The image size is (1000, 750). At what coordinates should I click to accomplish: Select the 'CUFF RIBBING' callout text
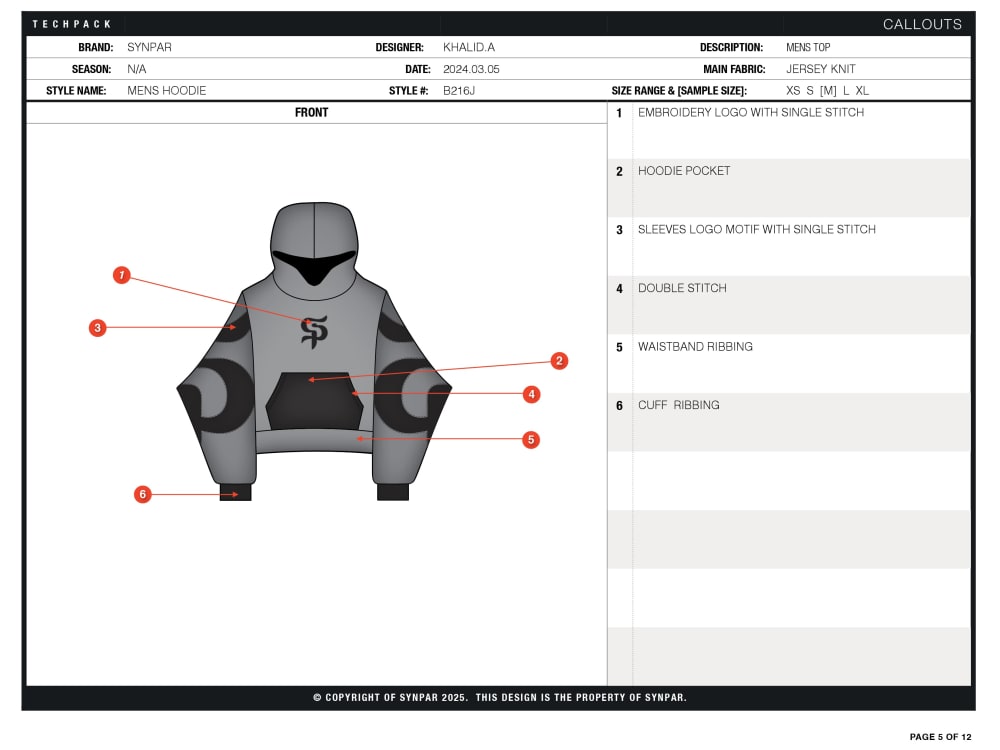click(679, 405)
